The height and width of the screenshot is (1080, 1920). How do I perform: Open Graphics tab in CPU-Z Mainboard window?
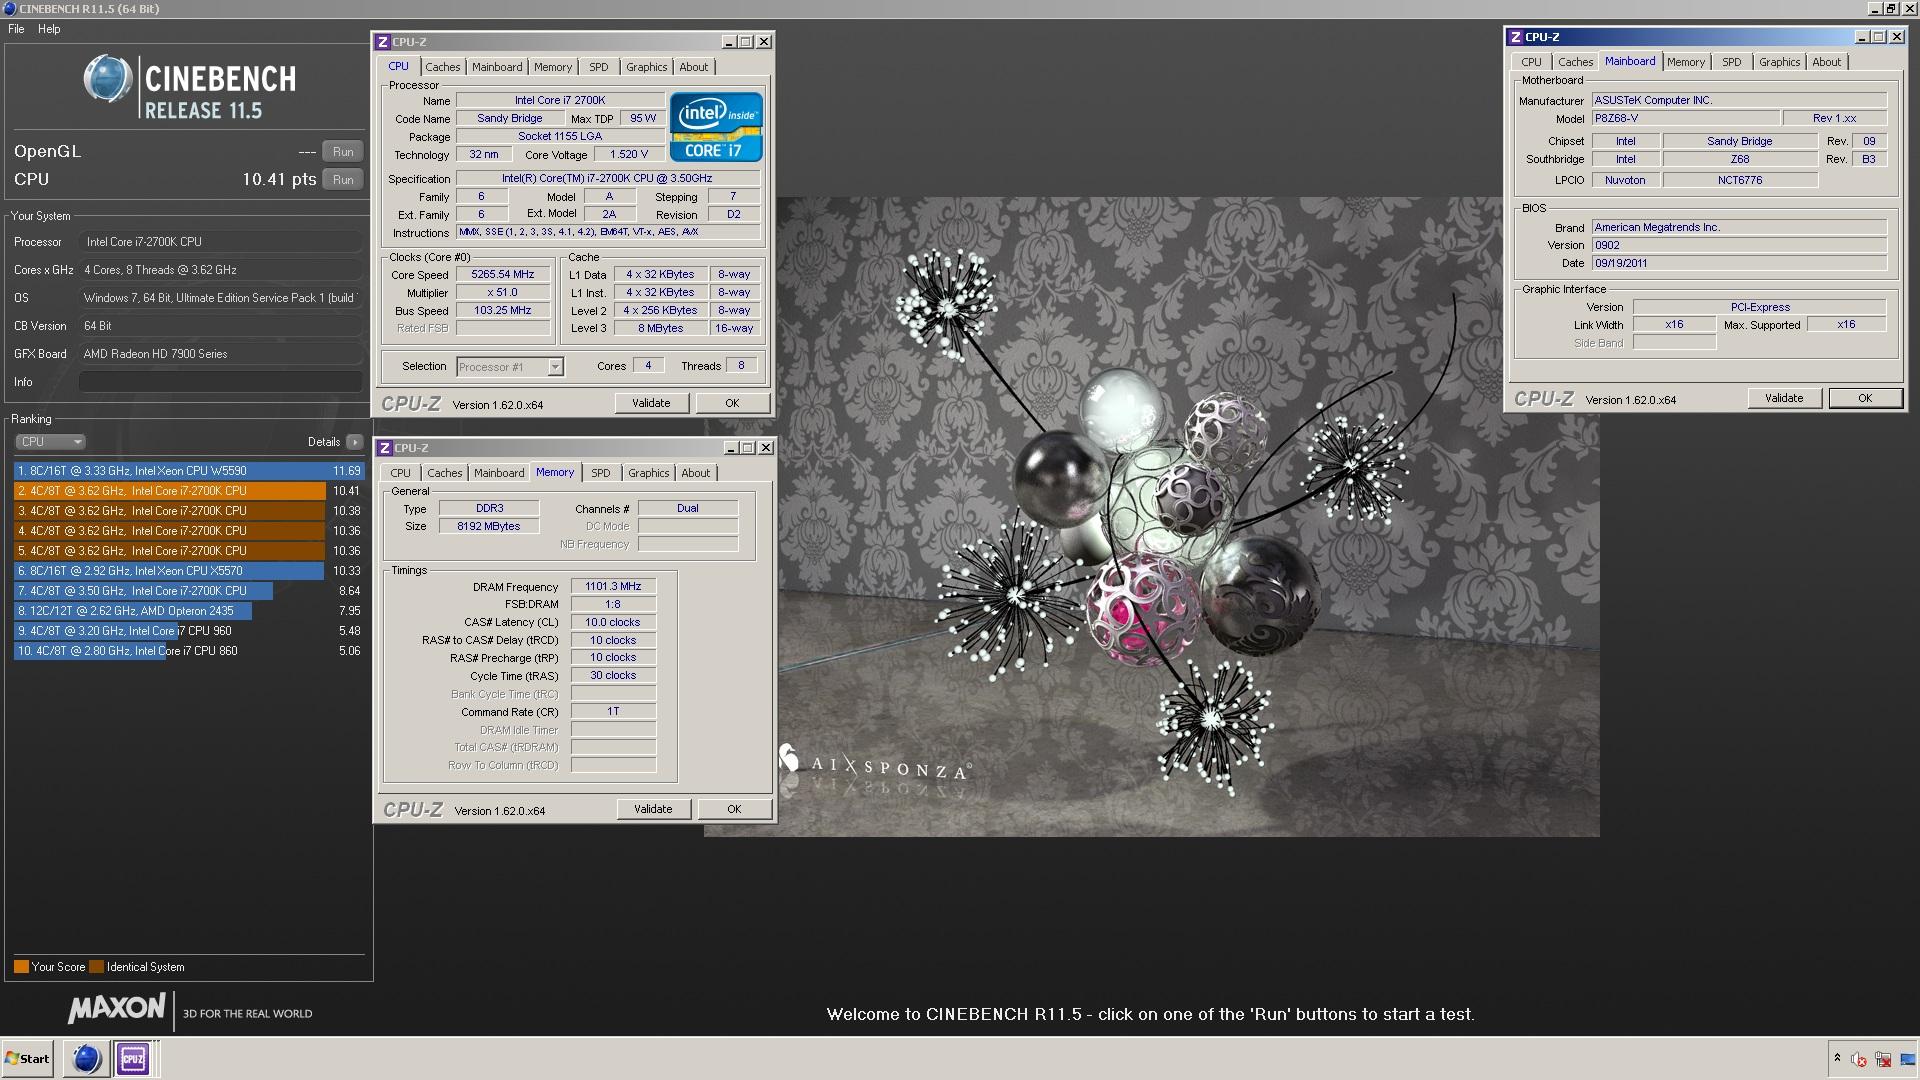click(1779, 62)
